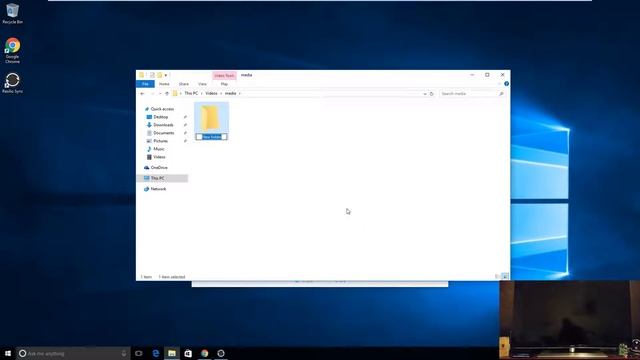The image size is (640, 360).
Task: Switch to large icons view in status bar
Action: 505,276
